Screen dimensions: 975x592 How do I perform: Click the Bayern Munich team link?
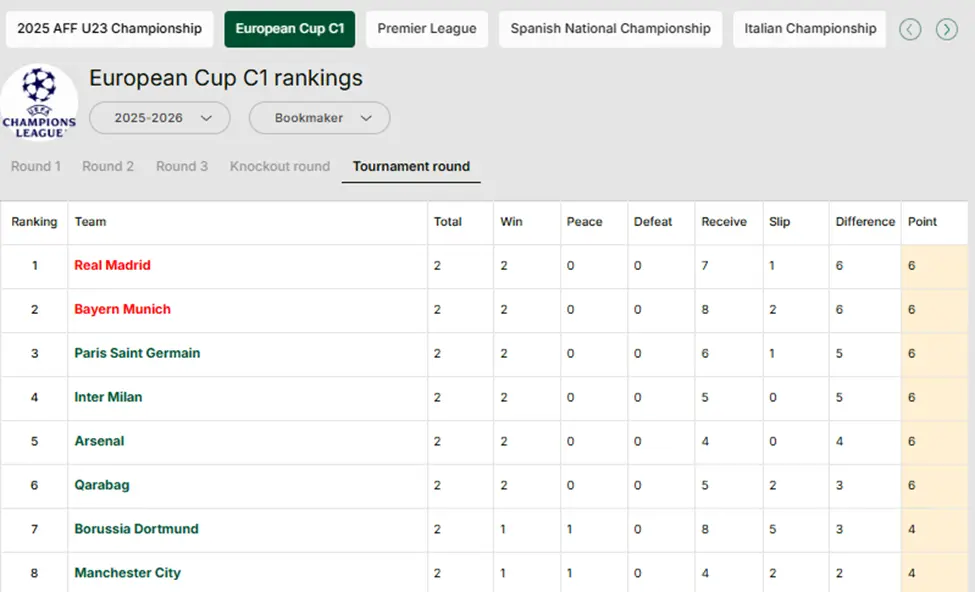(122, 309)
